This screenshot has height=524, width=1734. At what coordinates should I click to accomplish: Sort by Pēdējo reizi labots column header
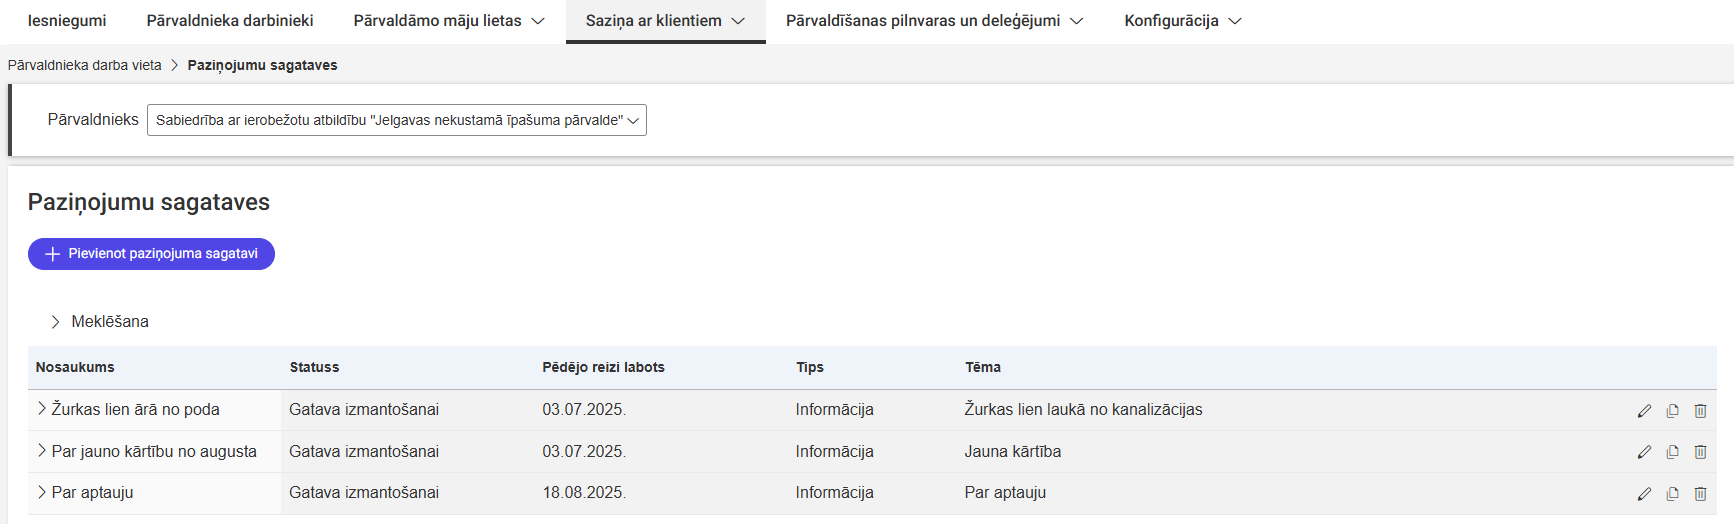coord(604,367)
